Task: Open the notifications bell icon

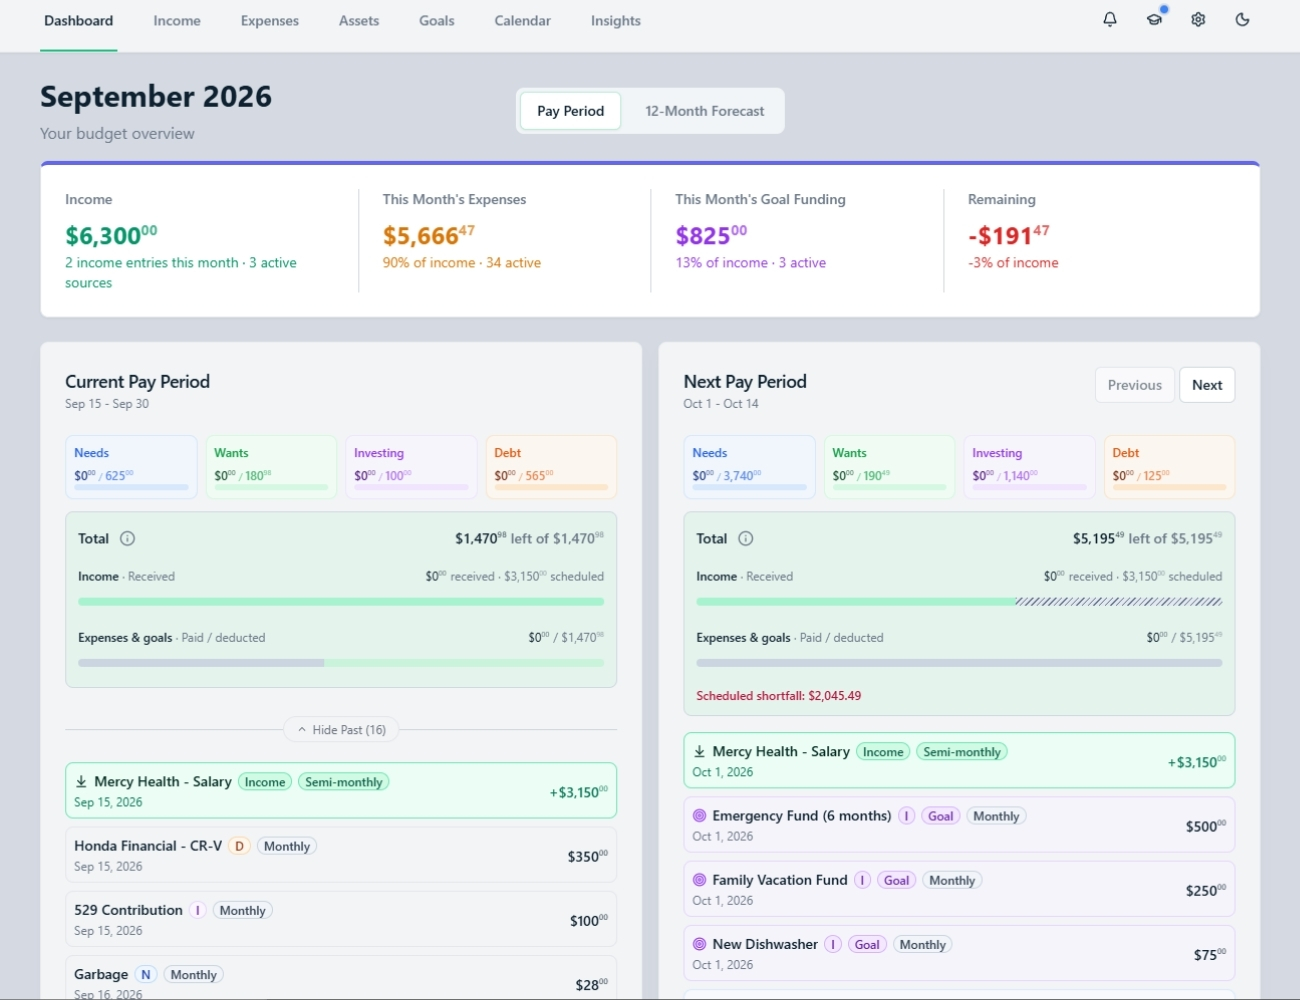Action: (x=1110, y=20)
